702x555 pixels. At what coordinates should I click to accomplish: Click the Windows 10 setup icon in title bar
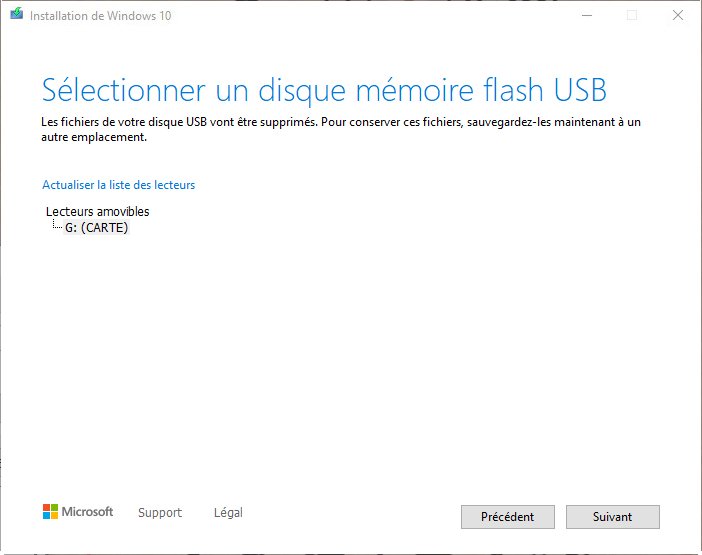click(15, 15)
